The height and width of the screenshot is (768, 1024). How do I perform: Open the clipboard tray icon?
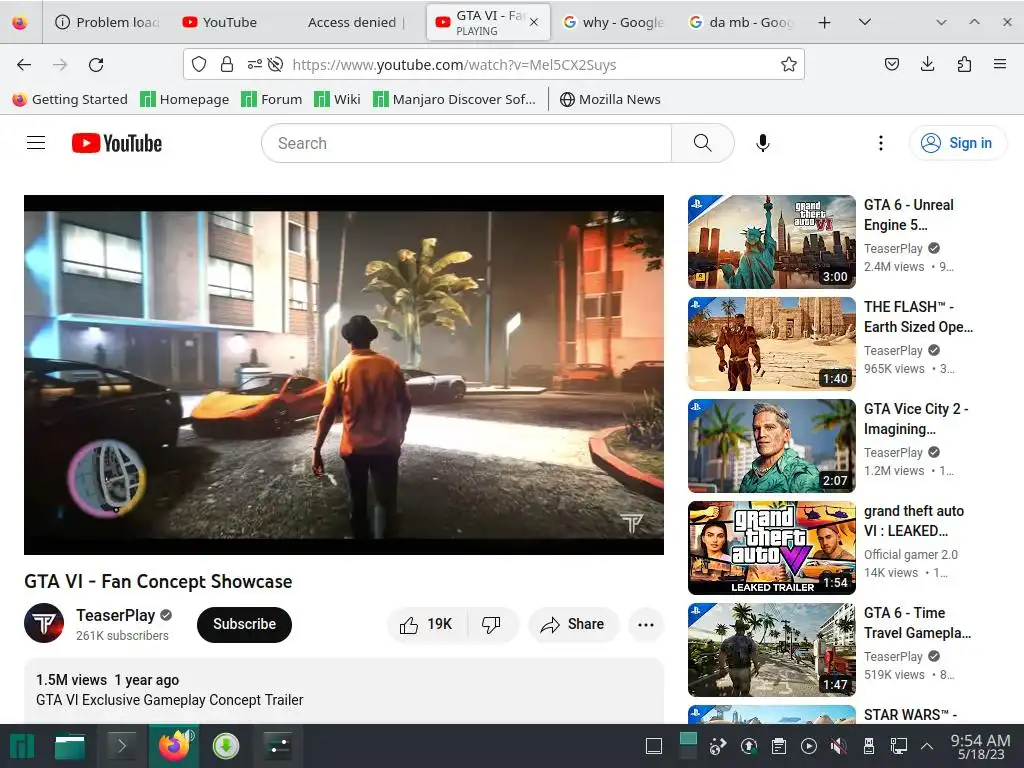[778, 746]
